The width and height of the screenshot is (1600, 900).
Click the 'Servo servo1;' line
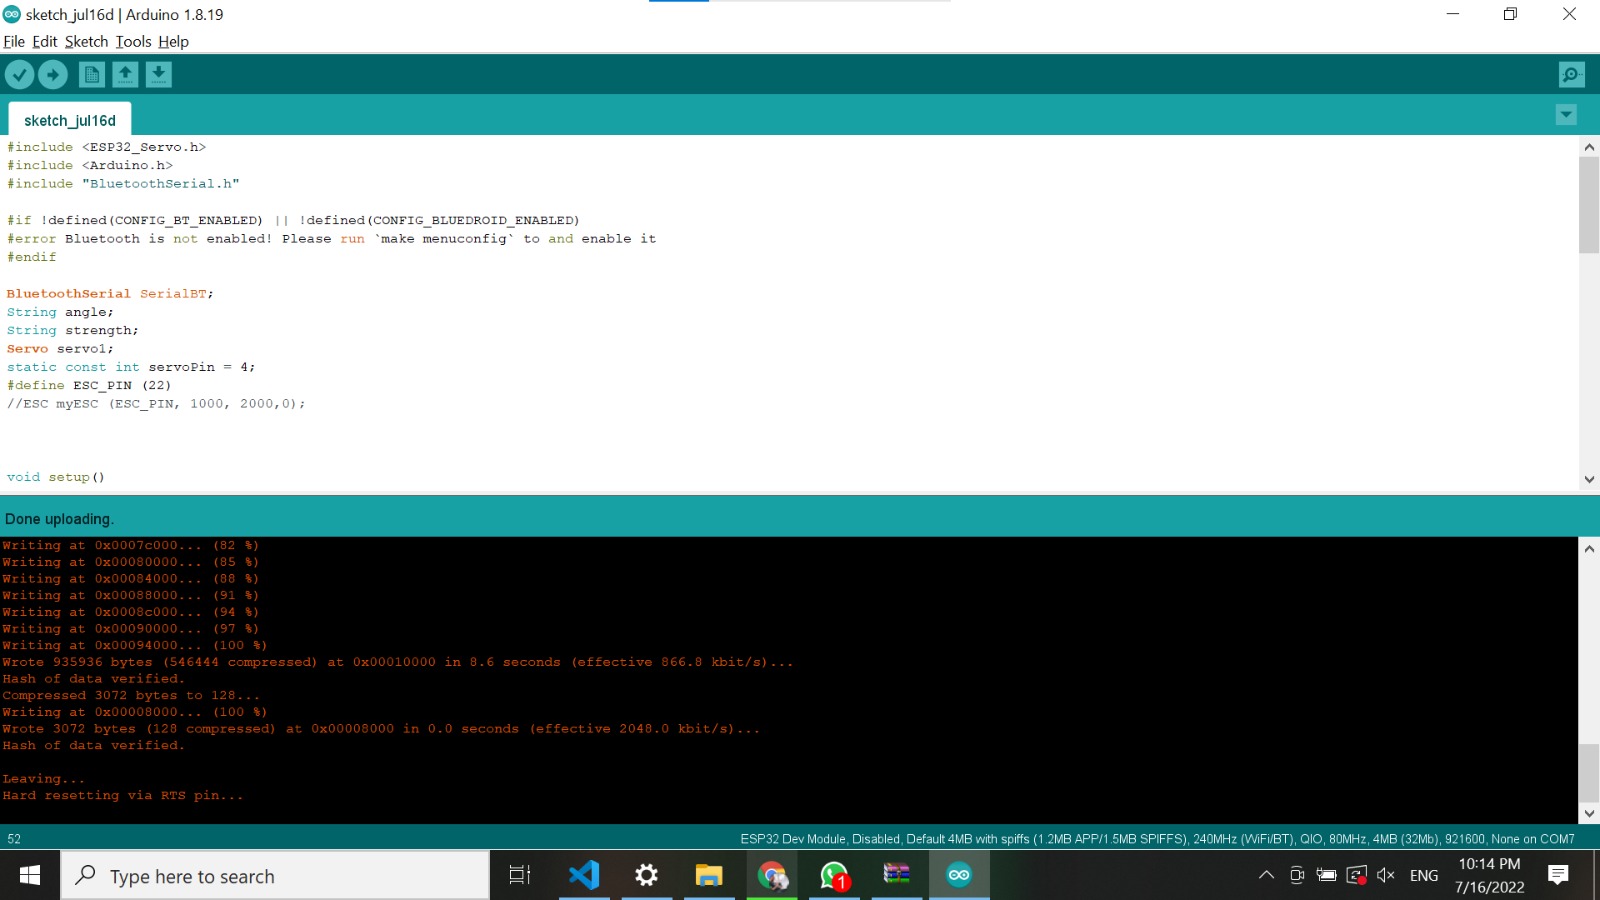click(x=60, y=349)
